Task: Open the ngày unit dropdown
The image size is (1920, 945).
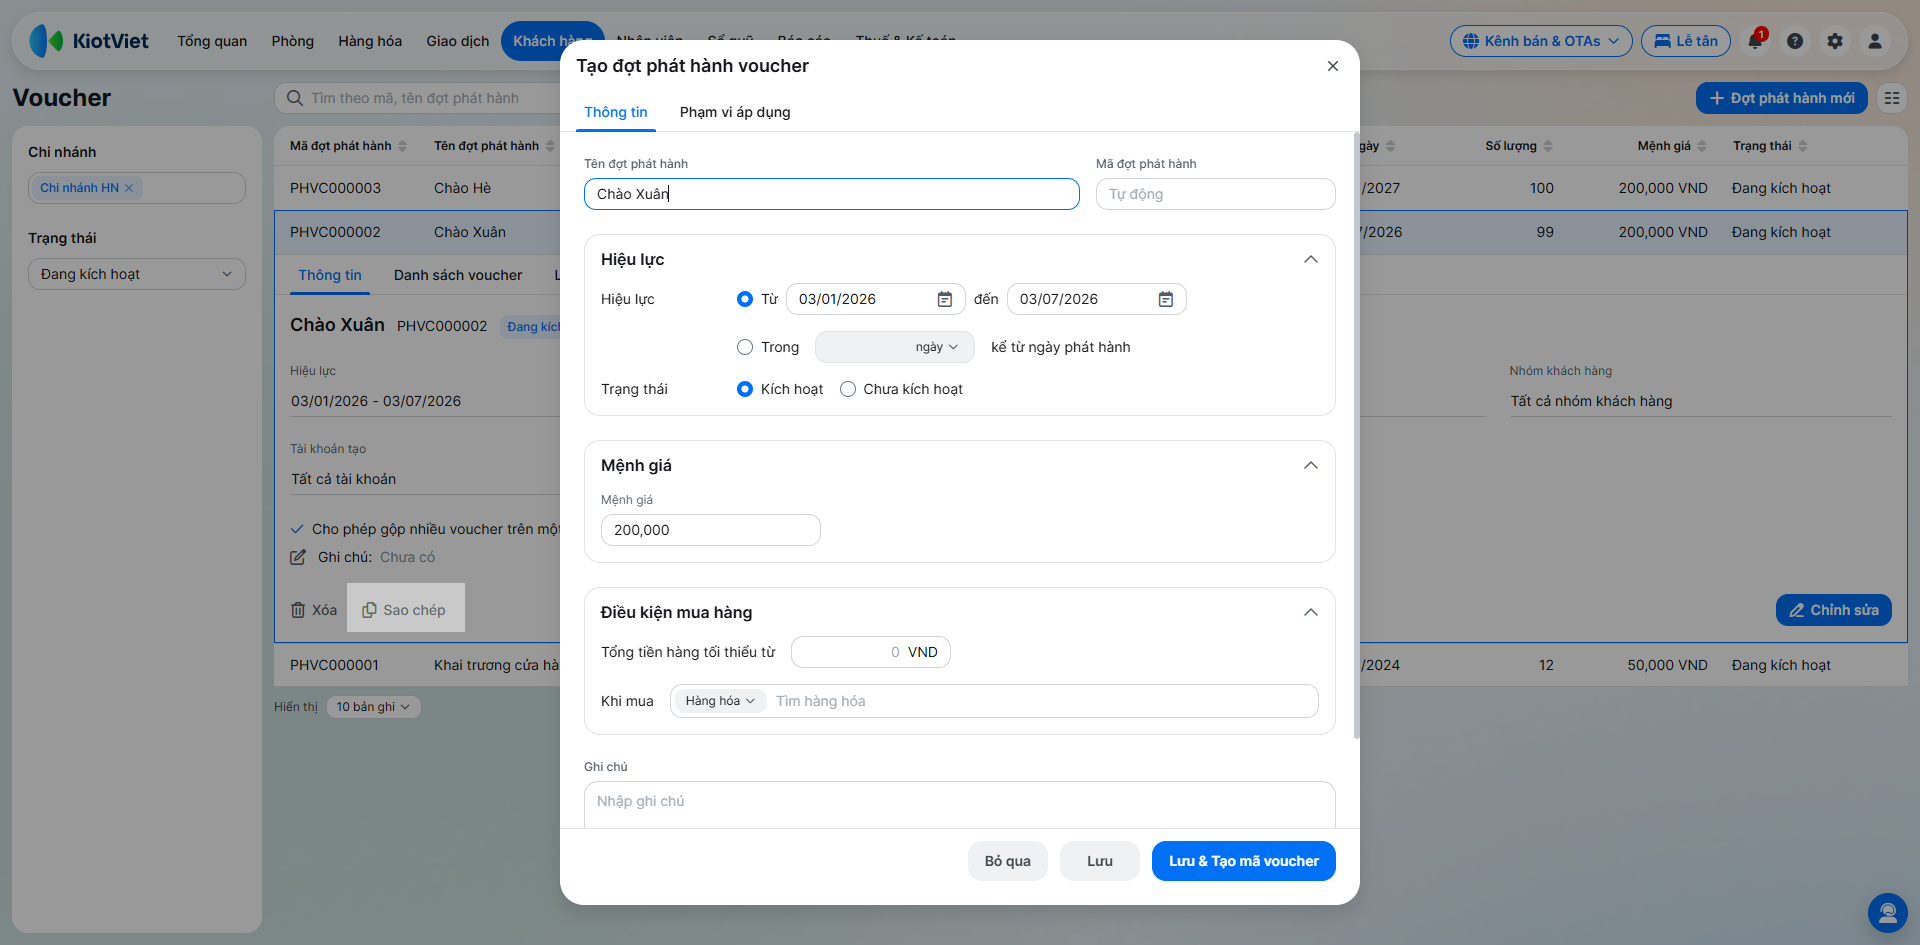Action: [x=936, y=347]
